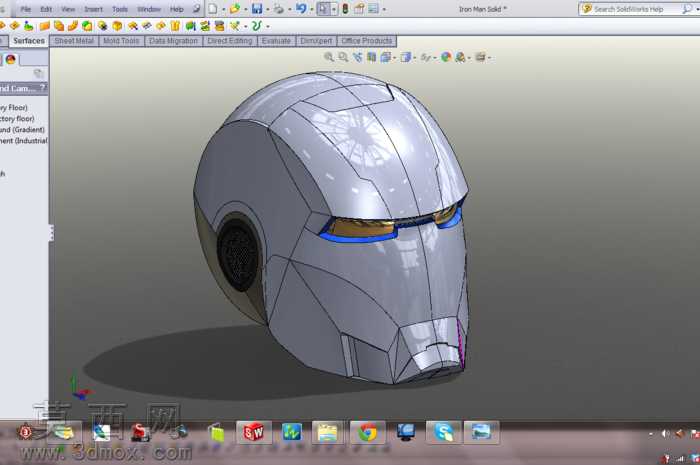Open the Edit menu
The image size is (700, 465).
pyautogui.click(x=46, y=9)
